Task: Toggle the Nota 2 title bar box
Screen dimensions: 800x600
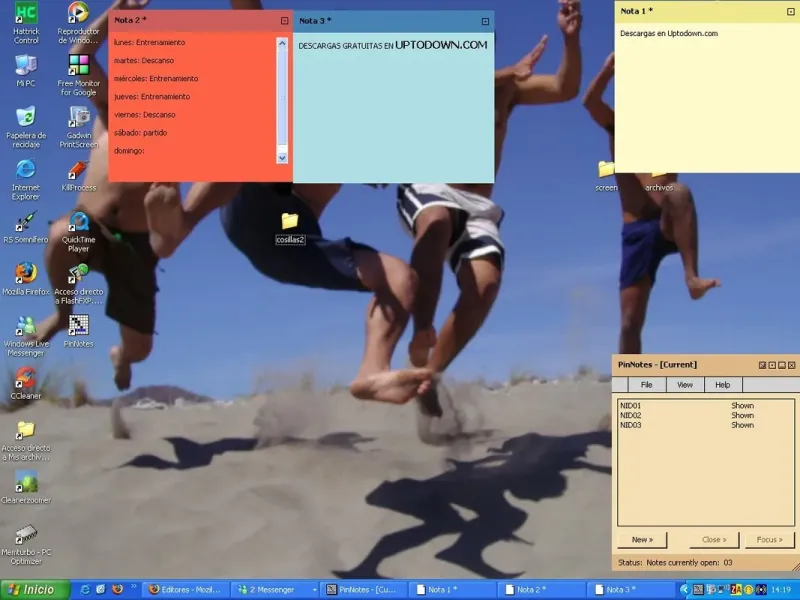Action: point(285,21)
